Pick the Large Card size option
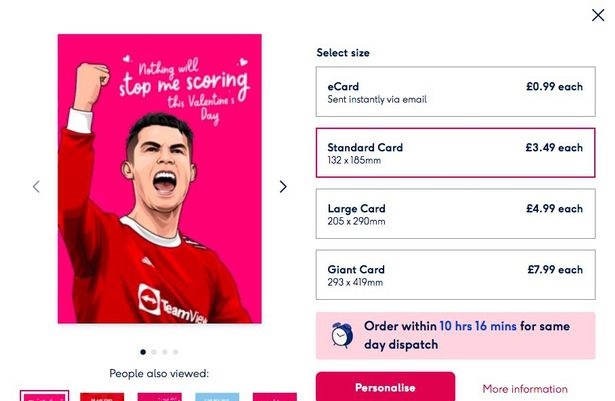Viewport: 615px width, 401px height. [455, 214]
